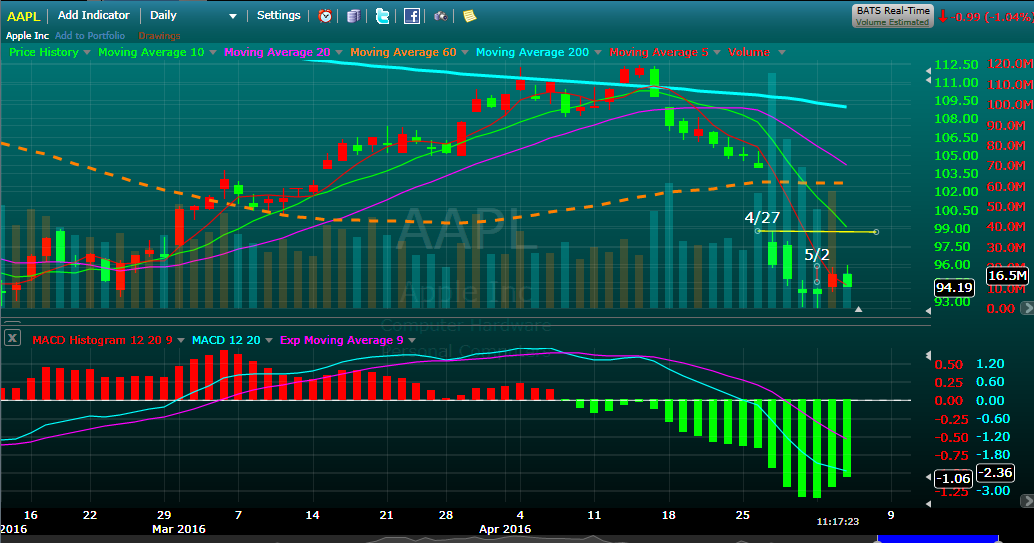Close the MACD indicator pane with X
Viewport: 1034px width, 543px height.
12,338
